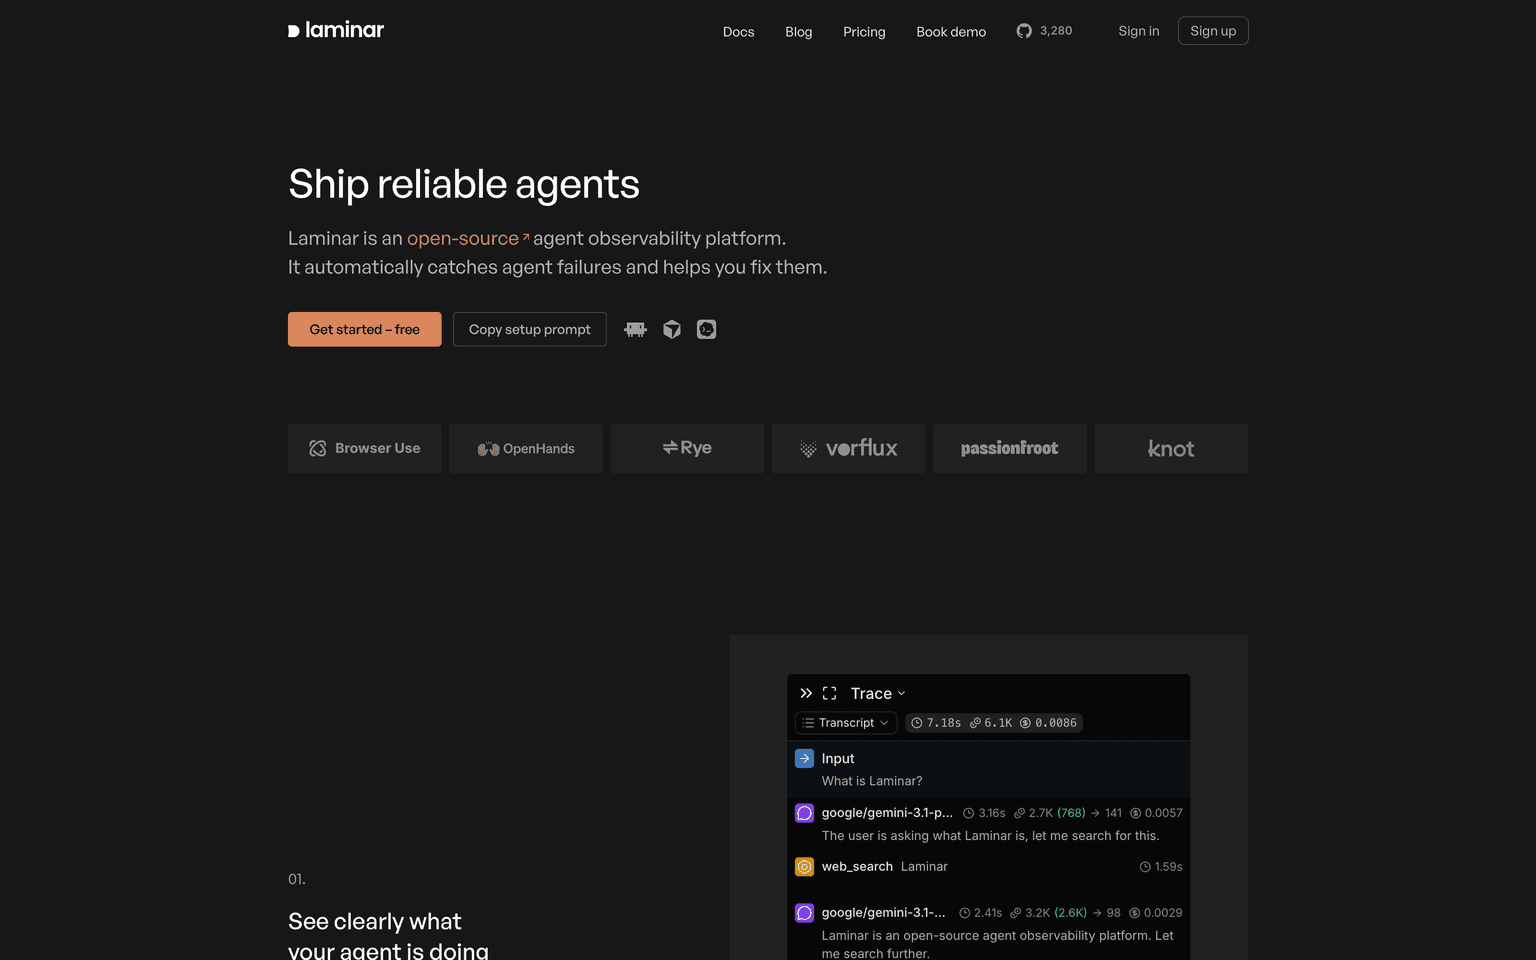Go to Pricing
The image size is (1536, 960).
pos(864,31)
